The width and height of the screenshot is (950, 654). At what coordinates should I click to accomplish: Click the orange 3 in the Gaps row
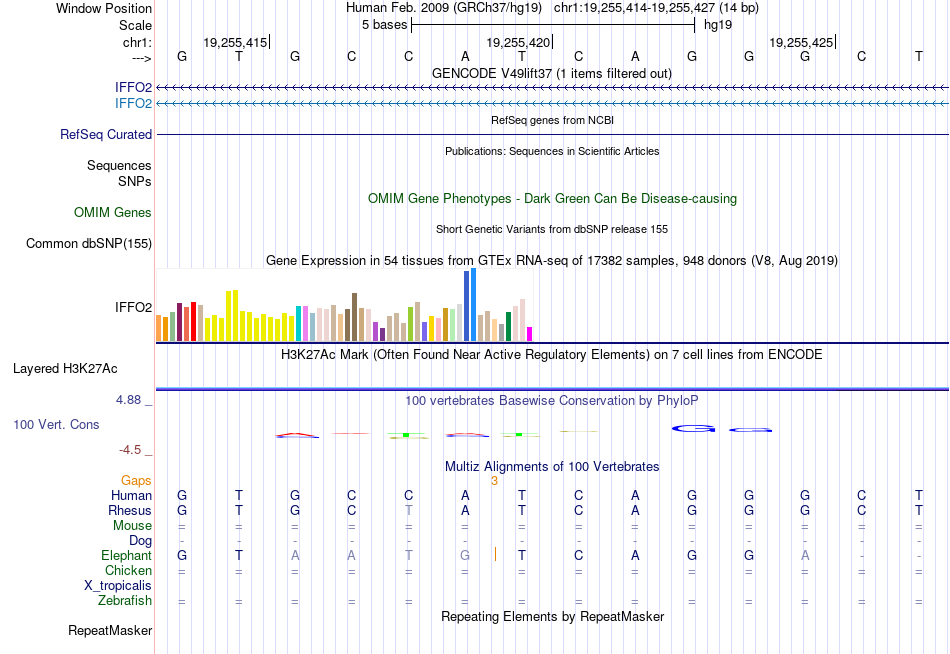494,481
